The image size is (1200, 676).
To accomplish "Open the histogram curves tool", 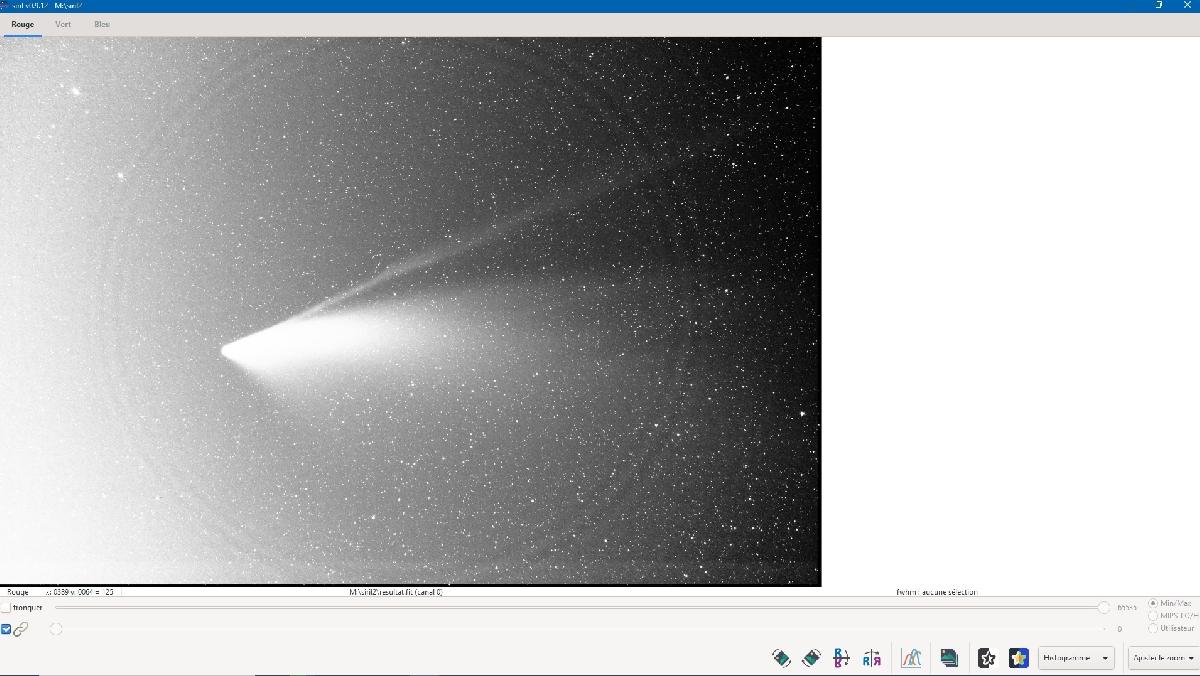I will [911, 658].
